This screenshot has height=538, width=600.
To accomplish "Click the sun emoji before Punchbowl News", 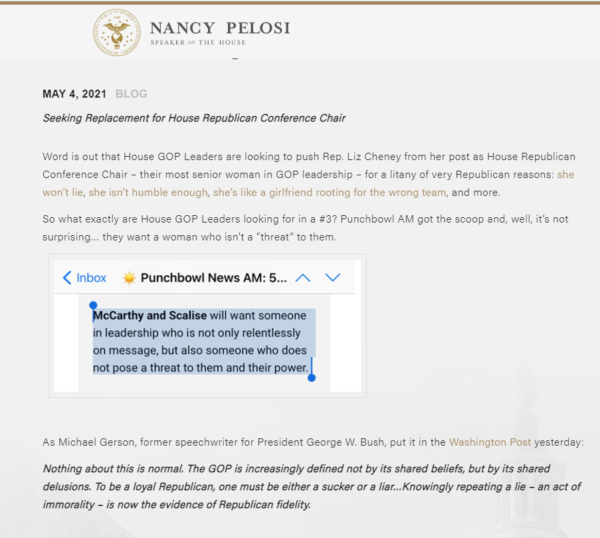I will point(129,278).
